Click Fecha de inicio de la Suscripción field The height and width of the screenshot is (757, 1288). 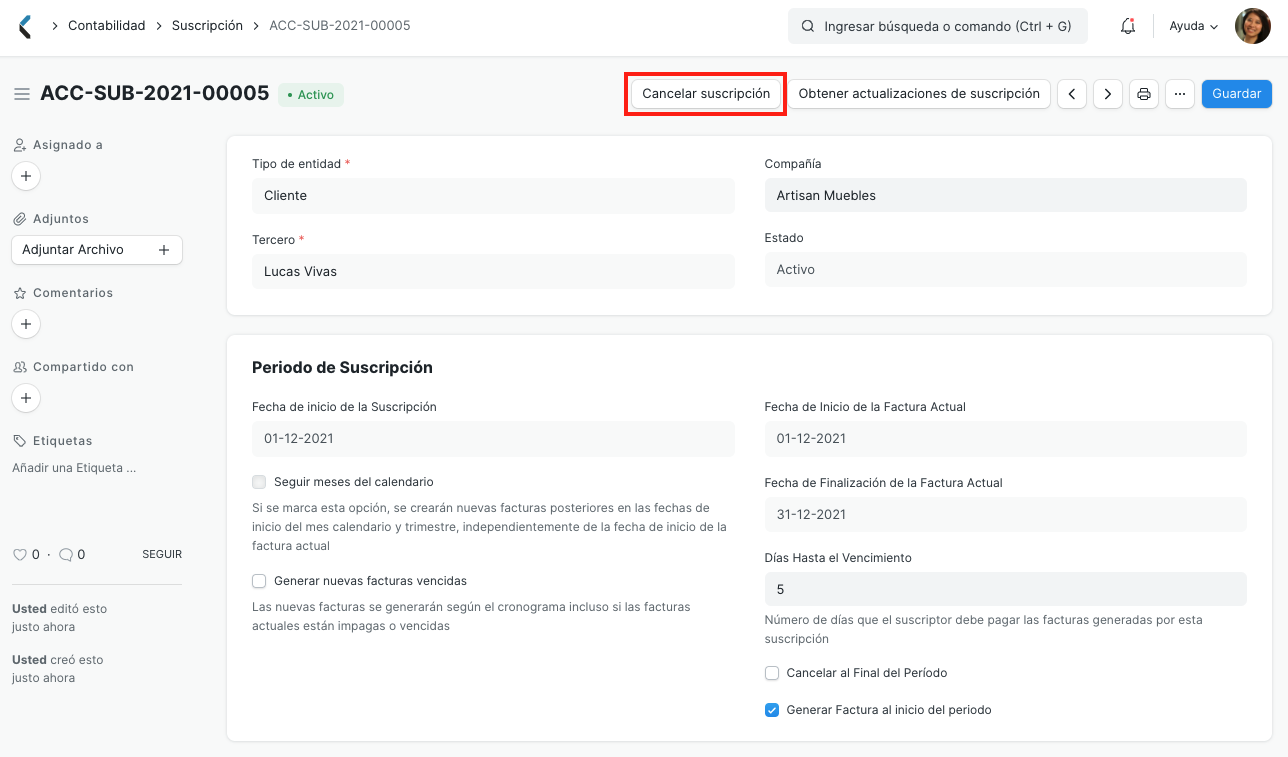point(493,439)
